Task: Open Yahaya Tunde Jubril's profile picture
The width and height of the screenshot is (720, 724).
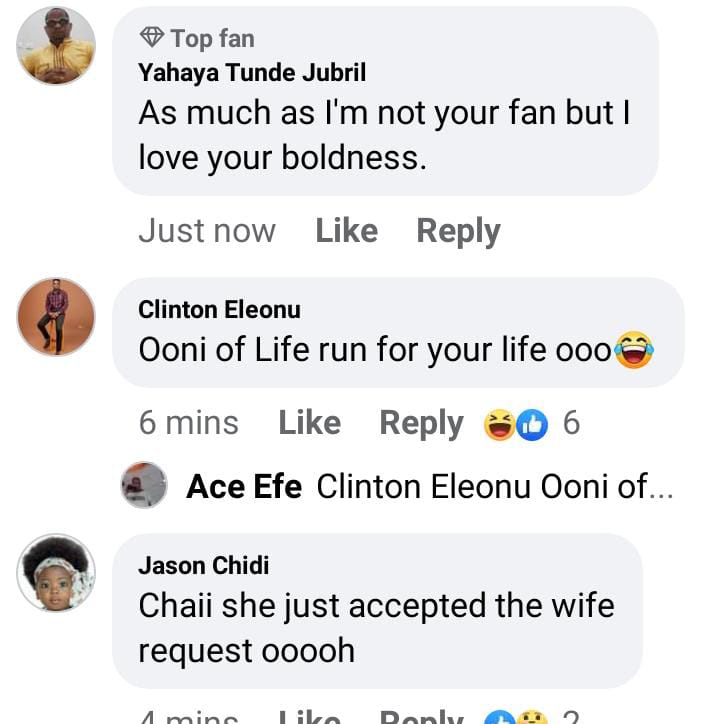Action: coord(56,46)
